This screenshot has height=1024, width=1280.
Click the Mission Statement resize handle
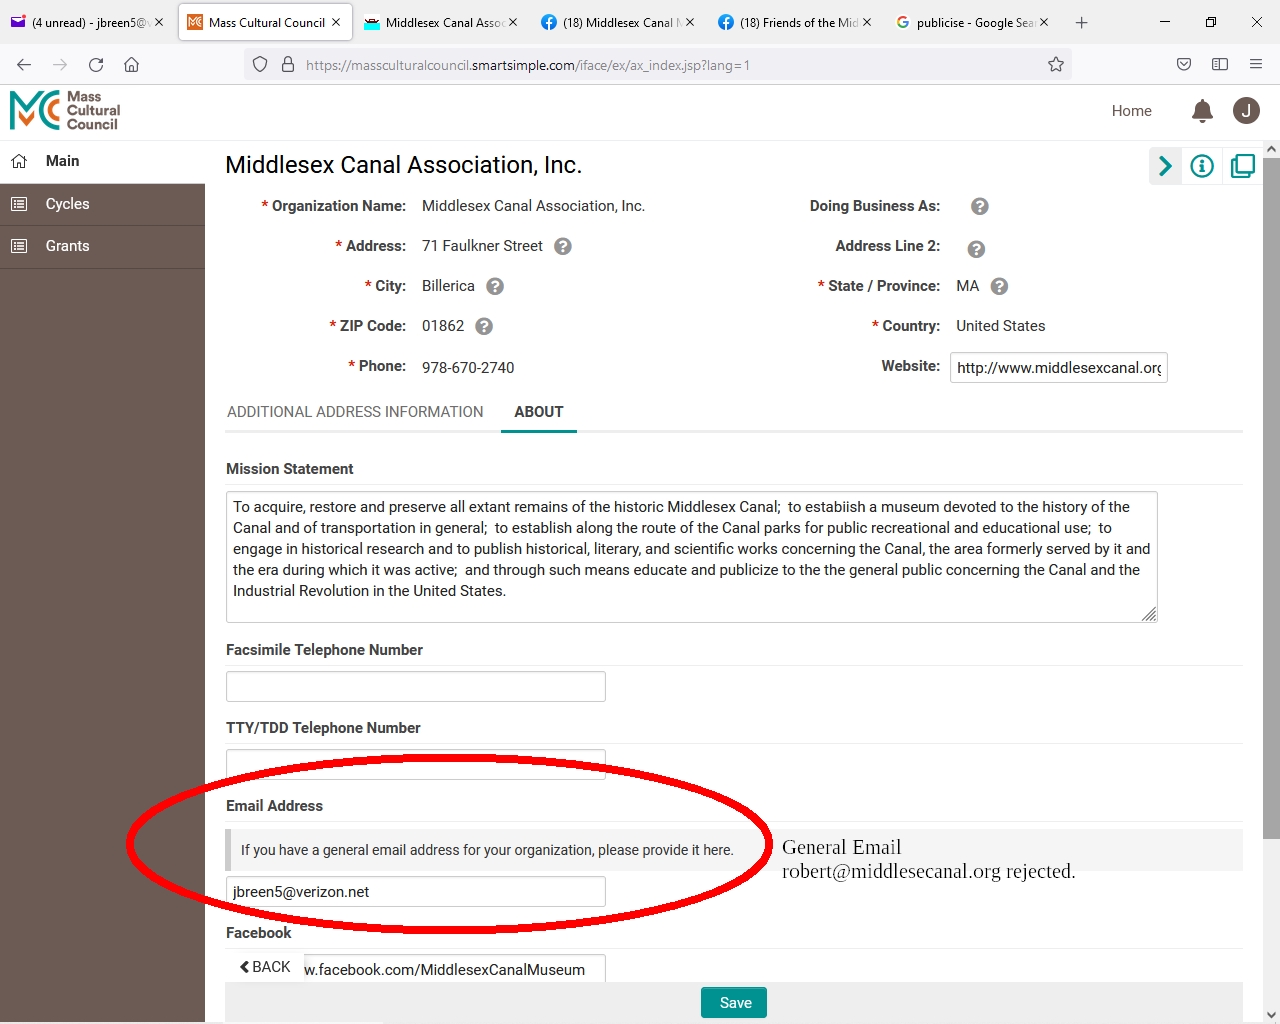tap(1149, 614)
